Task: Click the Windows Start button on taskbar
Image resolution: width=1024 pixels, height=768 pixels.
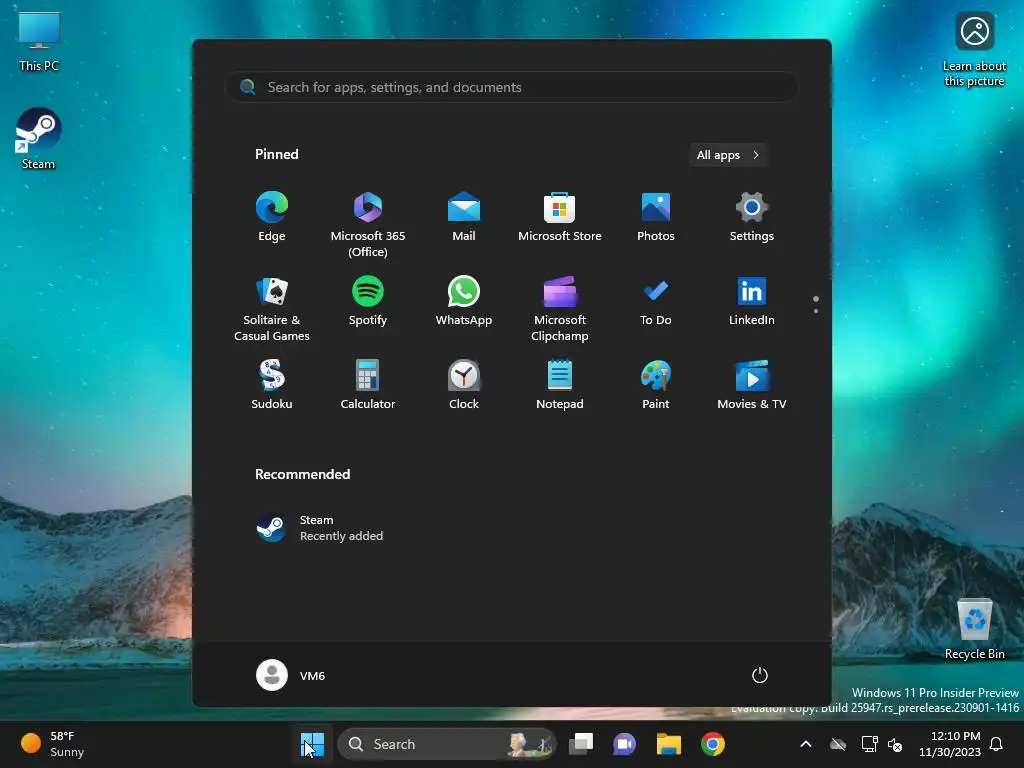Action: [312, 744]
